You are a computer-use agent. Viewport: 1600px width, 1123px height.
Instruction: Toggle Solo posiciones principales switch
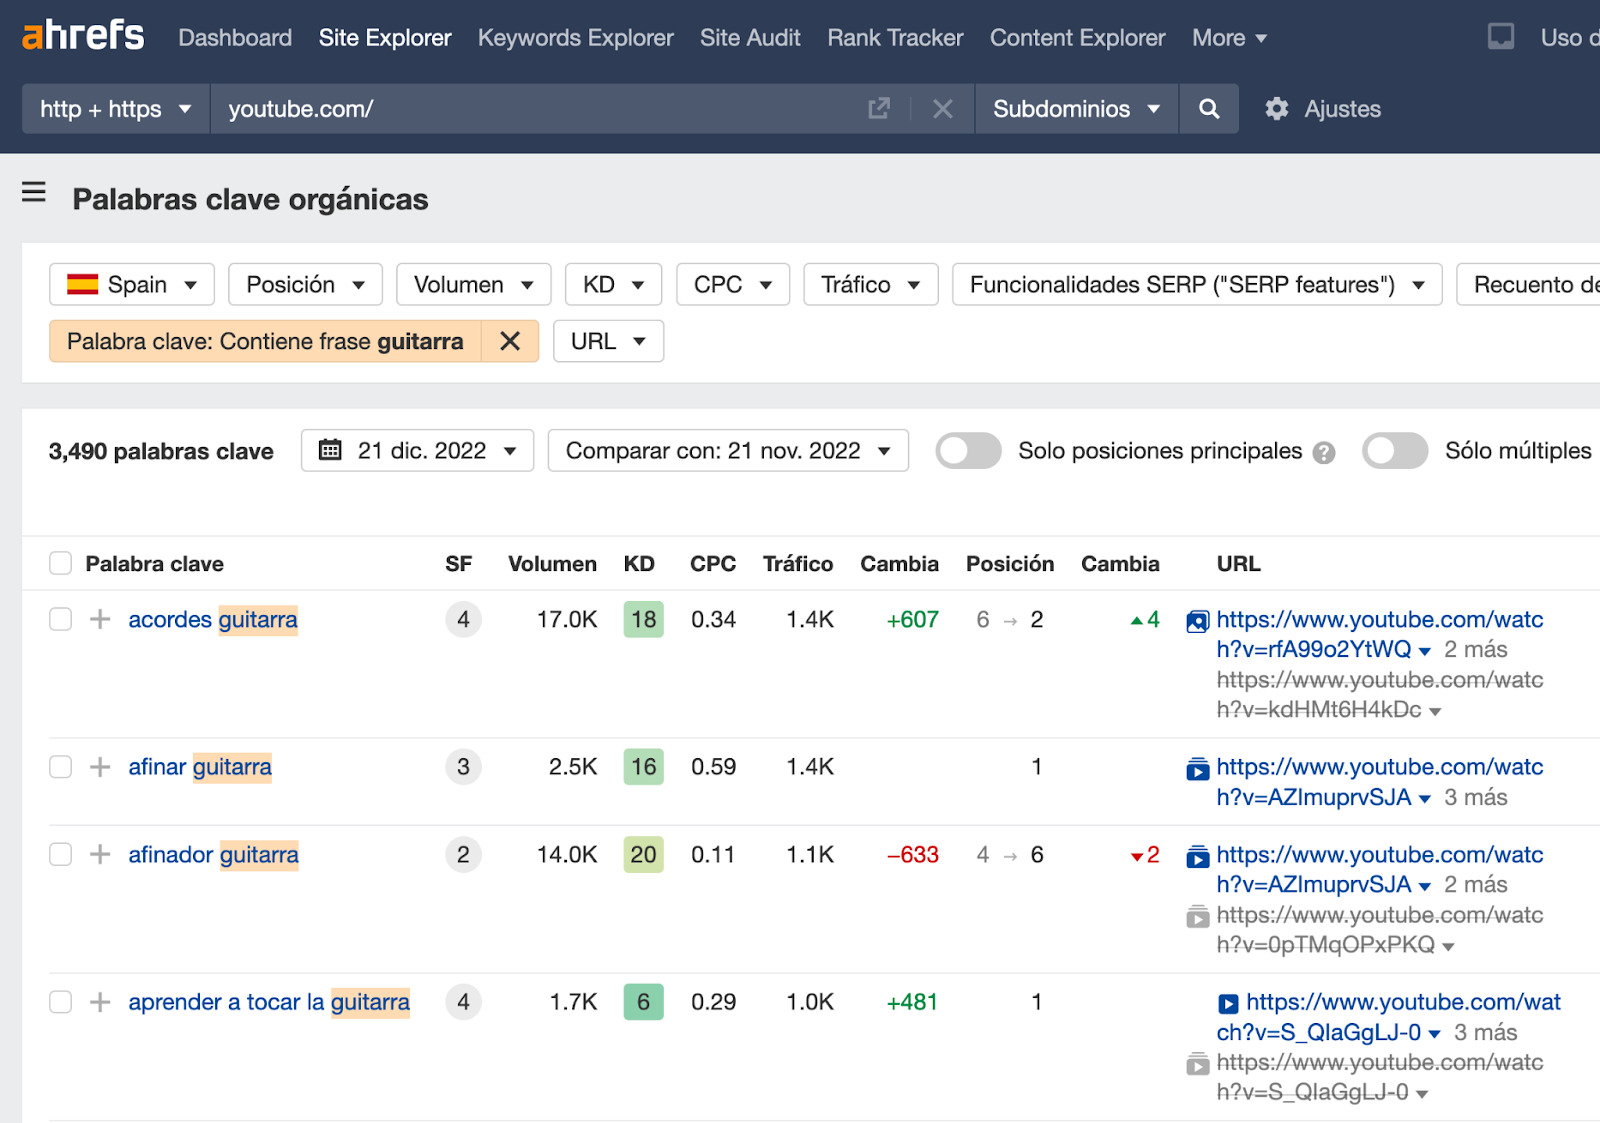coord(968,451)
